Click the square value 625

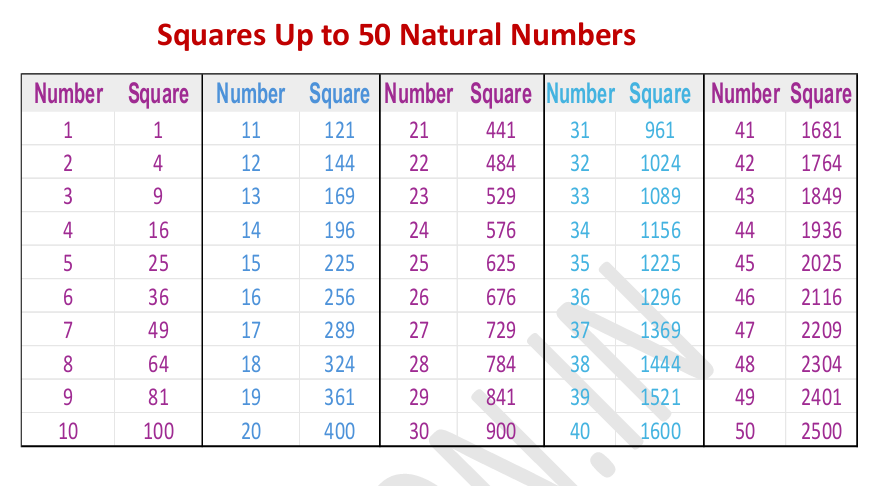point(501,264)
